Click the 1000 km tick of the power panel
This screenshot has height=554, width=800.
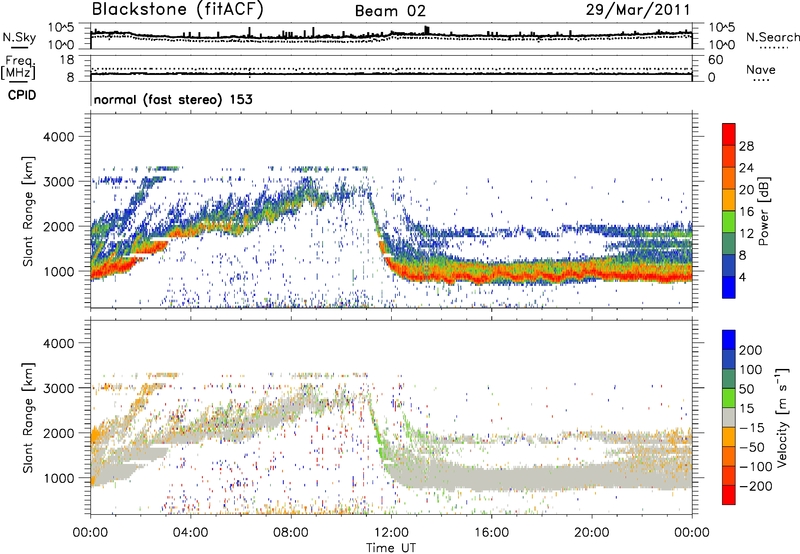coord(58,271)
